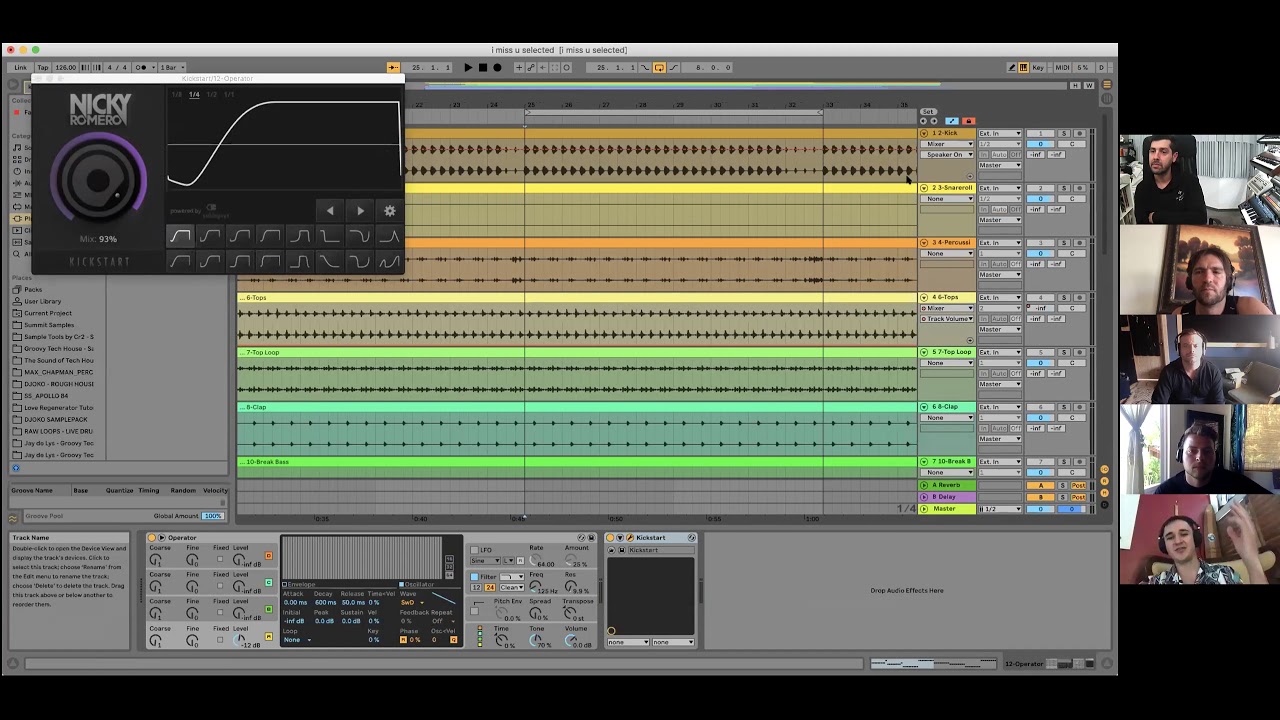1280x720 pixels.
Task: Click the Arrangement Record button
Action: click(x=497, y=68)
